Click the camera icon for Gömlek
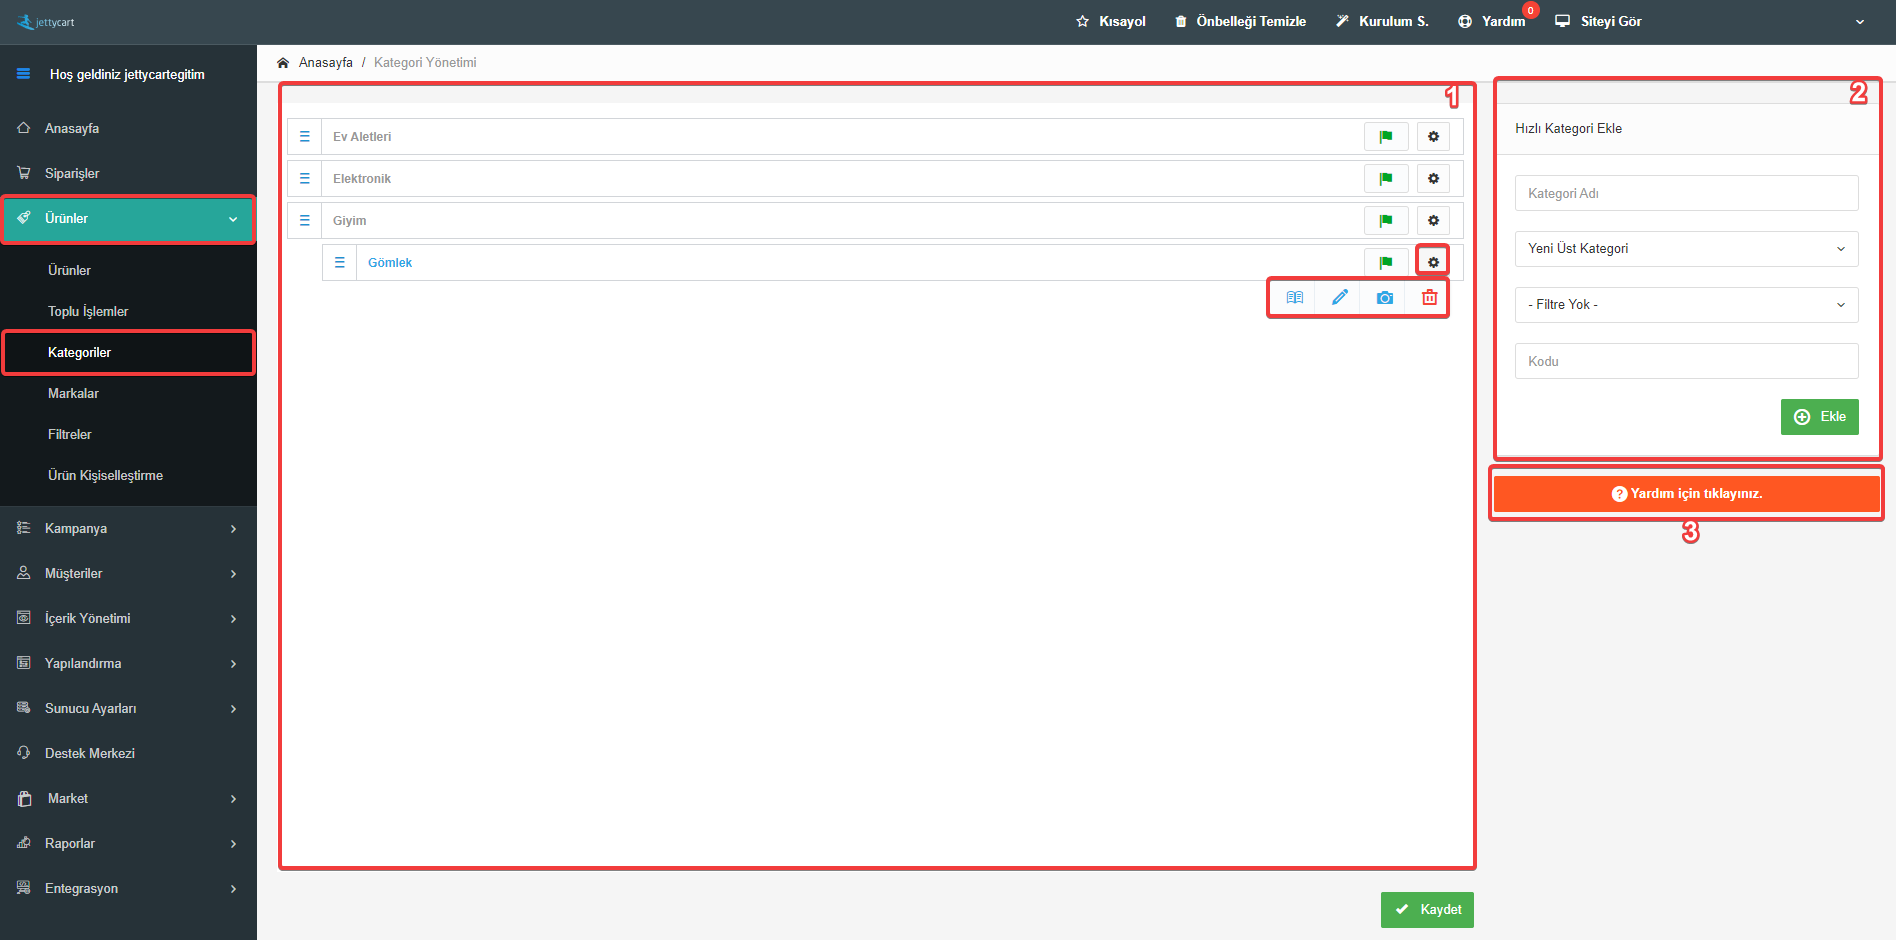The width and height of the screenshot is (1896, 940). click(1385, 298)
